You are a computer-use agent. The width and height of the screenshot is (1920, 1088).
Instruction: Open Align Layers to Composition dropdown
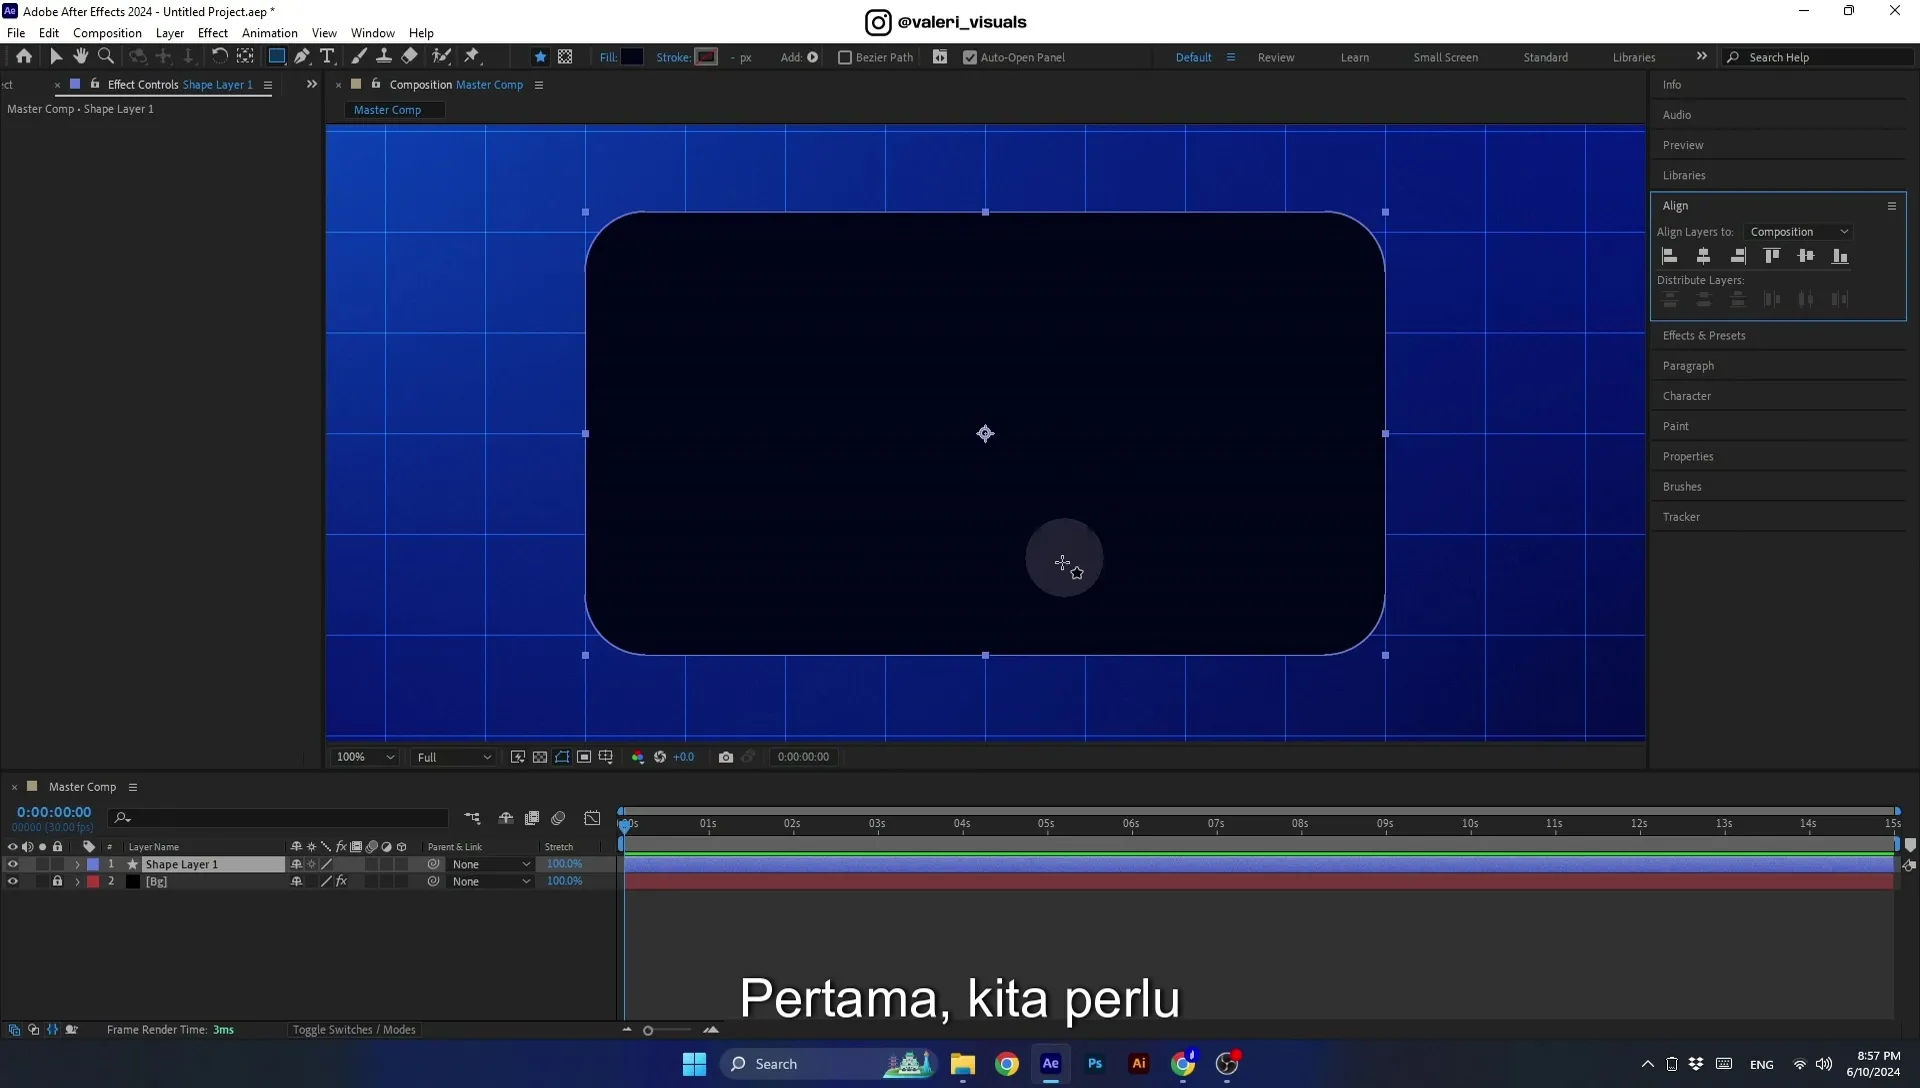[x=1798, y=232]
